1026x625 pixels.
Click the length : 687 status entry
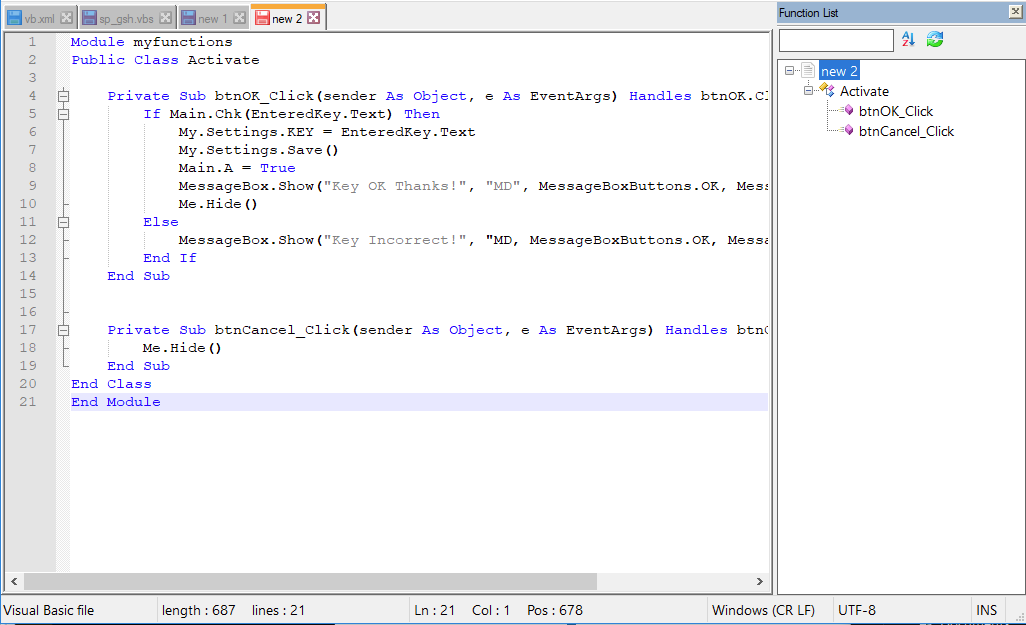(x=198, y=610)
